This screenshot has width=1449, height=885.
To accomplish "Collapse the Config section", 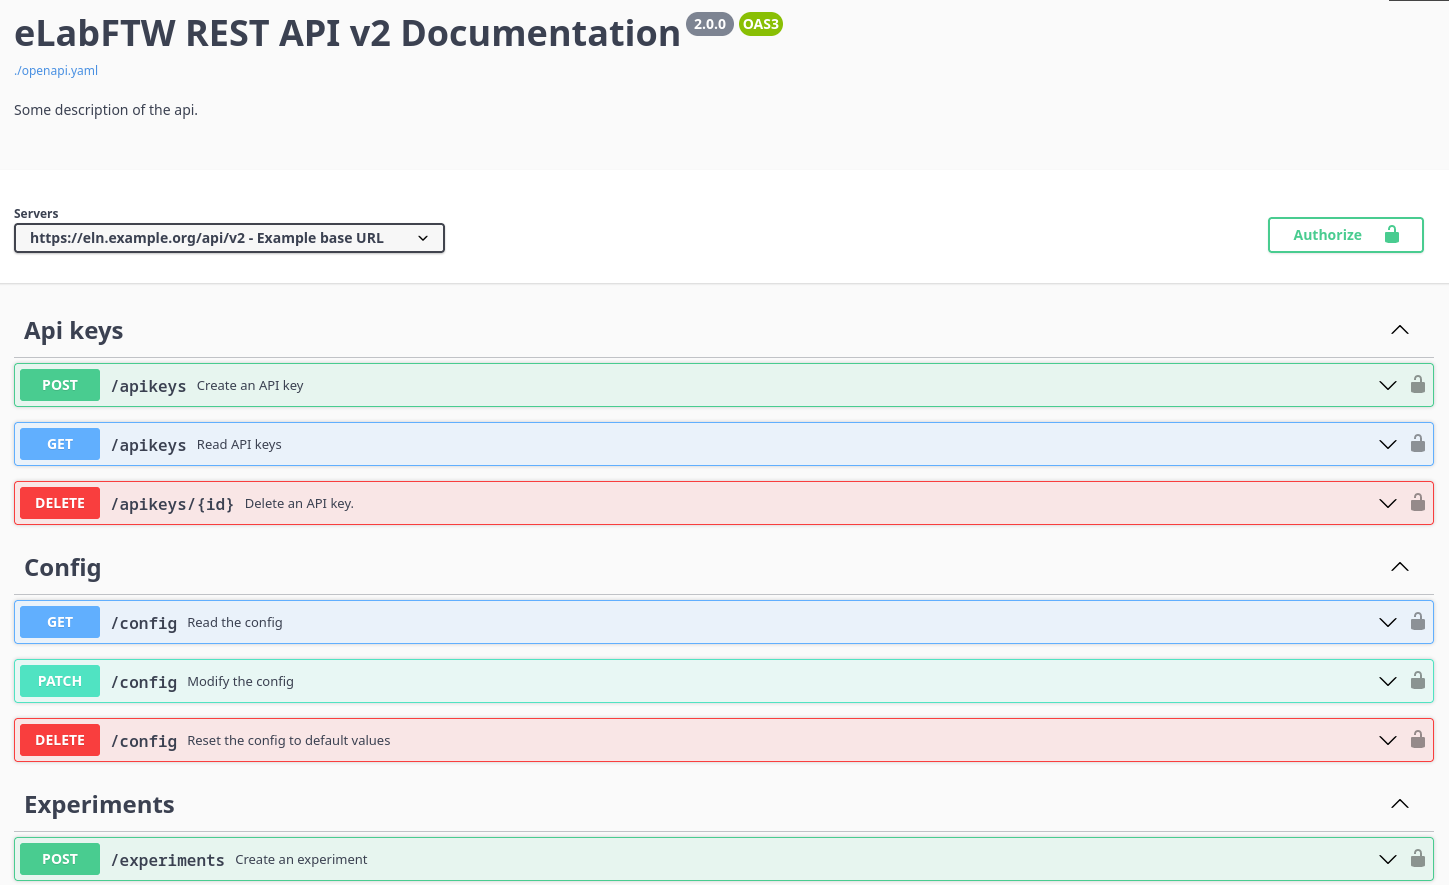I will click(x=1400, y=567).
